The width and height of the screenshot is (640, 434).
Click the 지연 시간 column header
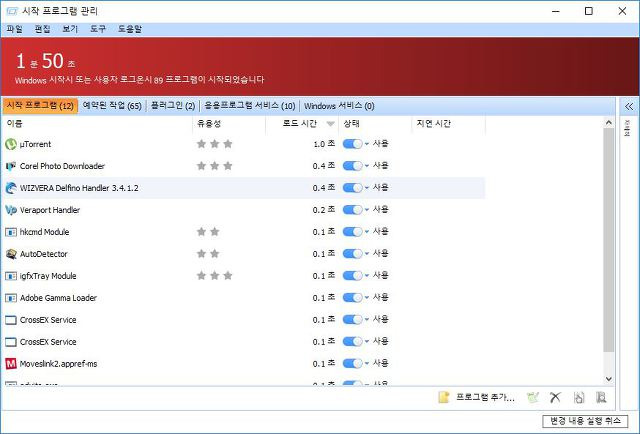click(x=448, y=124)
